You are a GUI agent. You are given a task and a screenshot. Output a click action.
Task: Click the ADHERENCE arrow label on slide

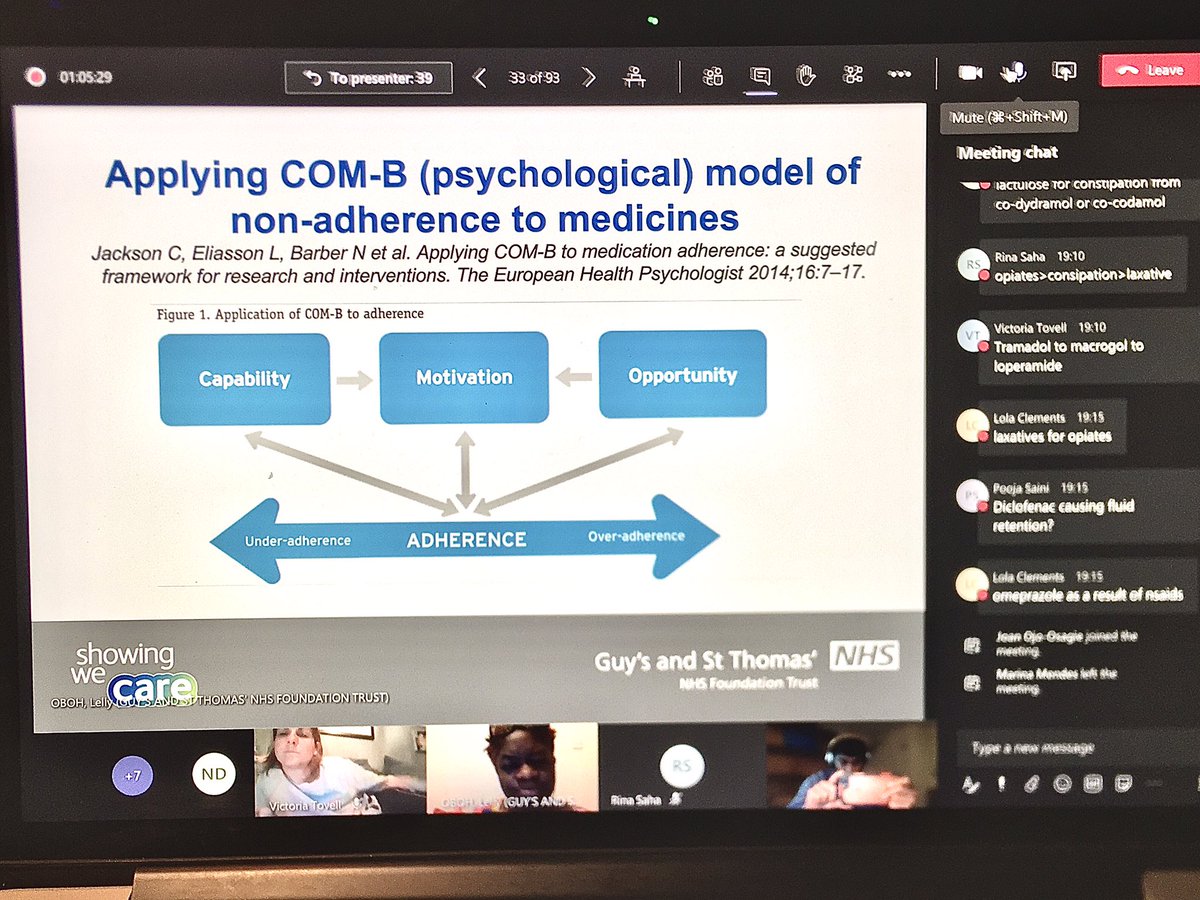click(466, 540)
